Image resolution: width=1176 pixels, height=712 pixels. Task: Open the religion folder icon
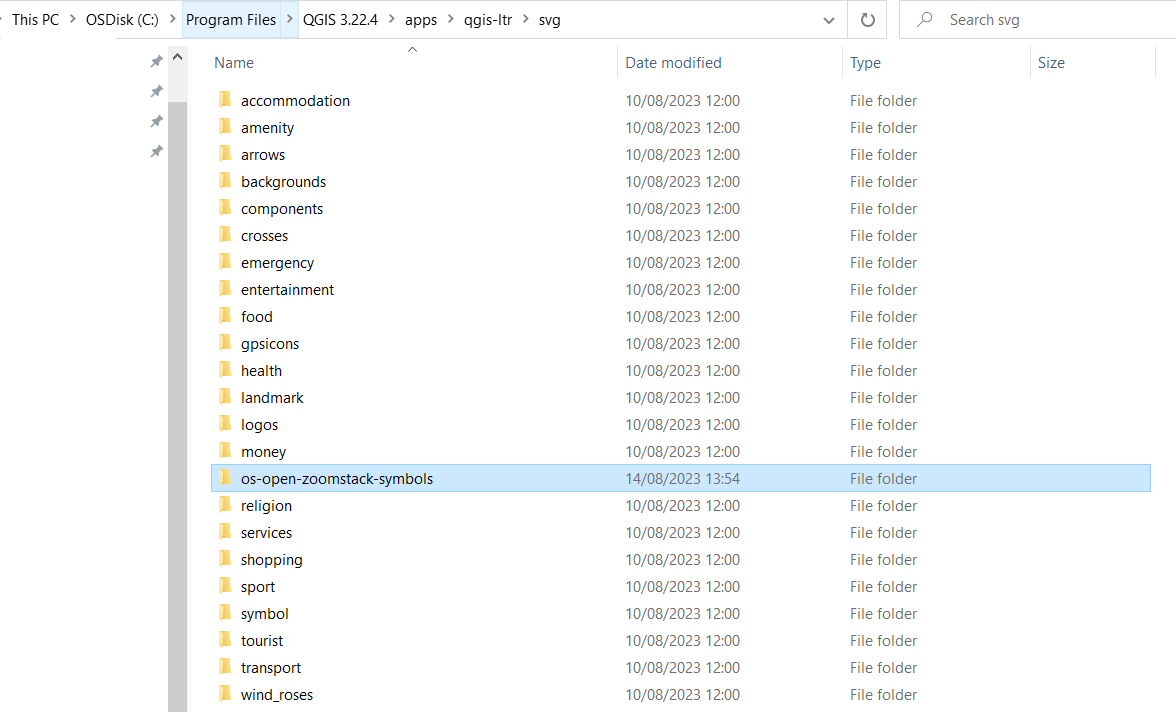click(225, 505)
